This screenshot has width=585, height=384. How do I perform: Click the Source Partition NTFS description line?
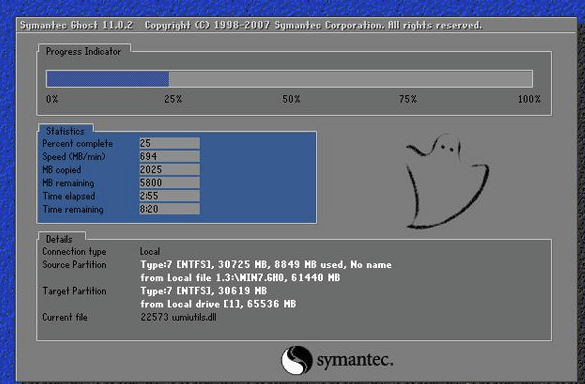click(266, 265)
